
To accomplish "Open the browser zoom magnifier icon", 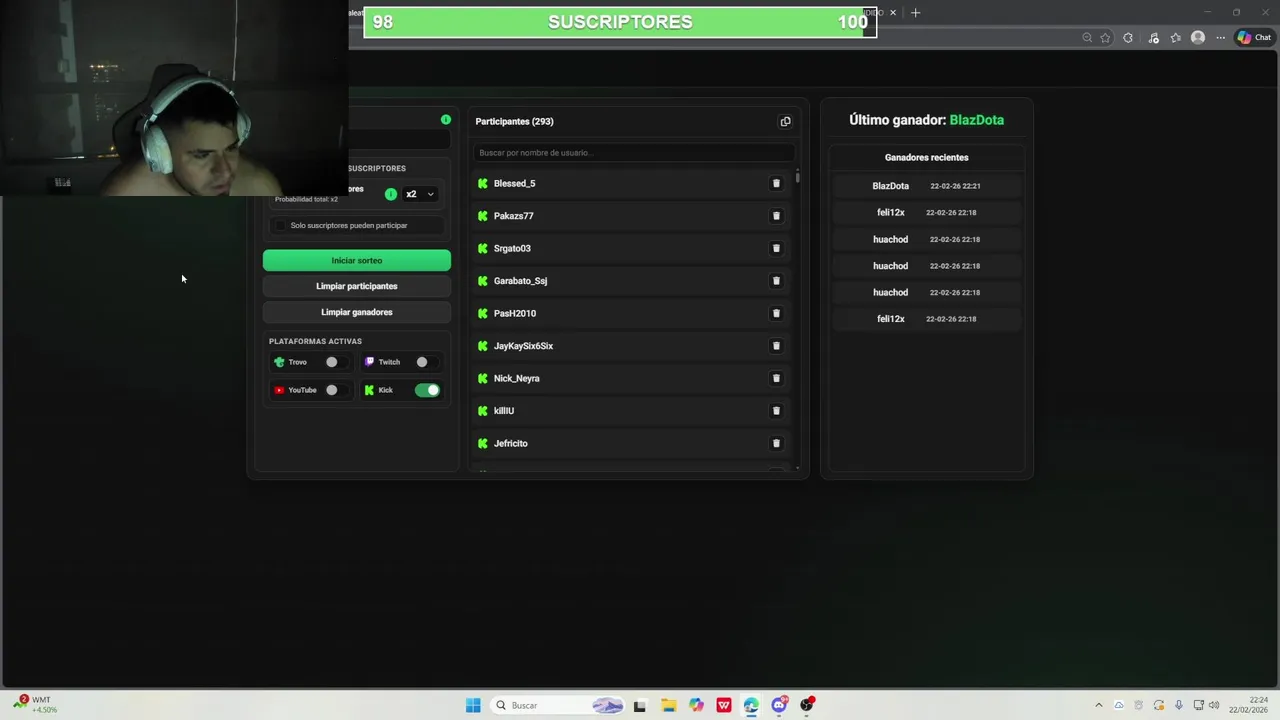I will point(1087,38).
